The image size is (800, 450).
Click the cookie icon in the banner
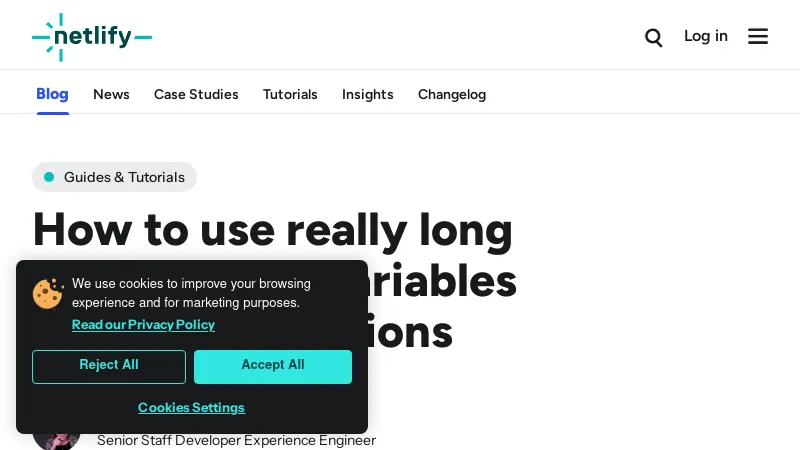(x=48, y=294)
